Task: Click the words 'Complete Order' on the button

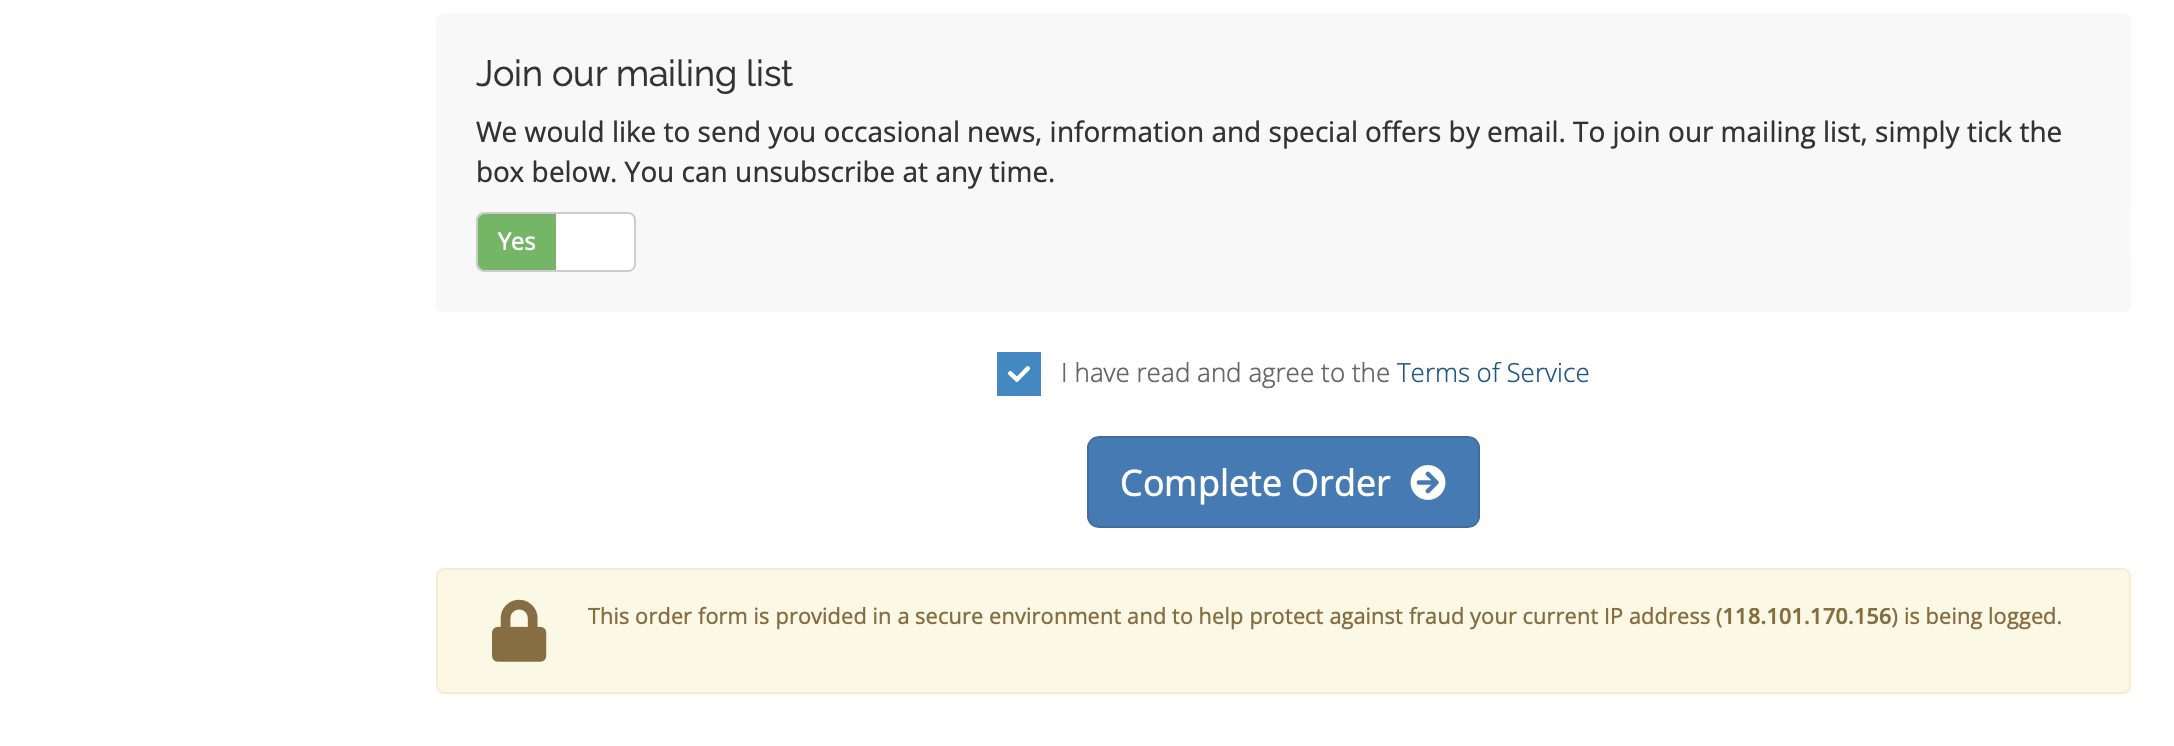Action: click(x=1255, y=483)
